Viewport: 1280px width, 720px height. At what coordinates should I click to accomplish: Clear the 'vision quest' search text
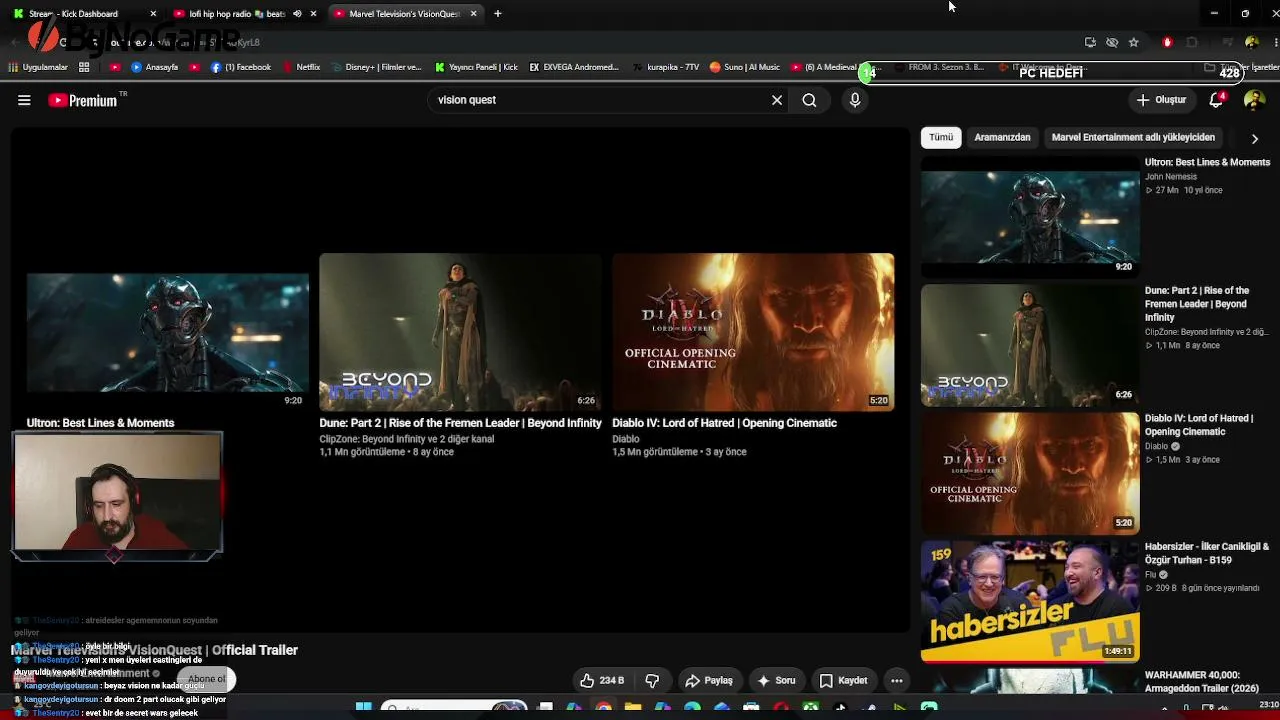click(777, 100)
